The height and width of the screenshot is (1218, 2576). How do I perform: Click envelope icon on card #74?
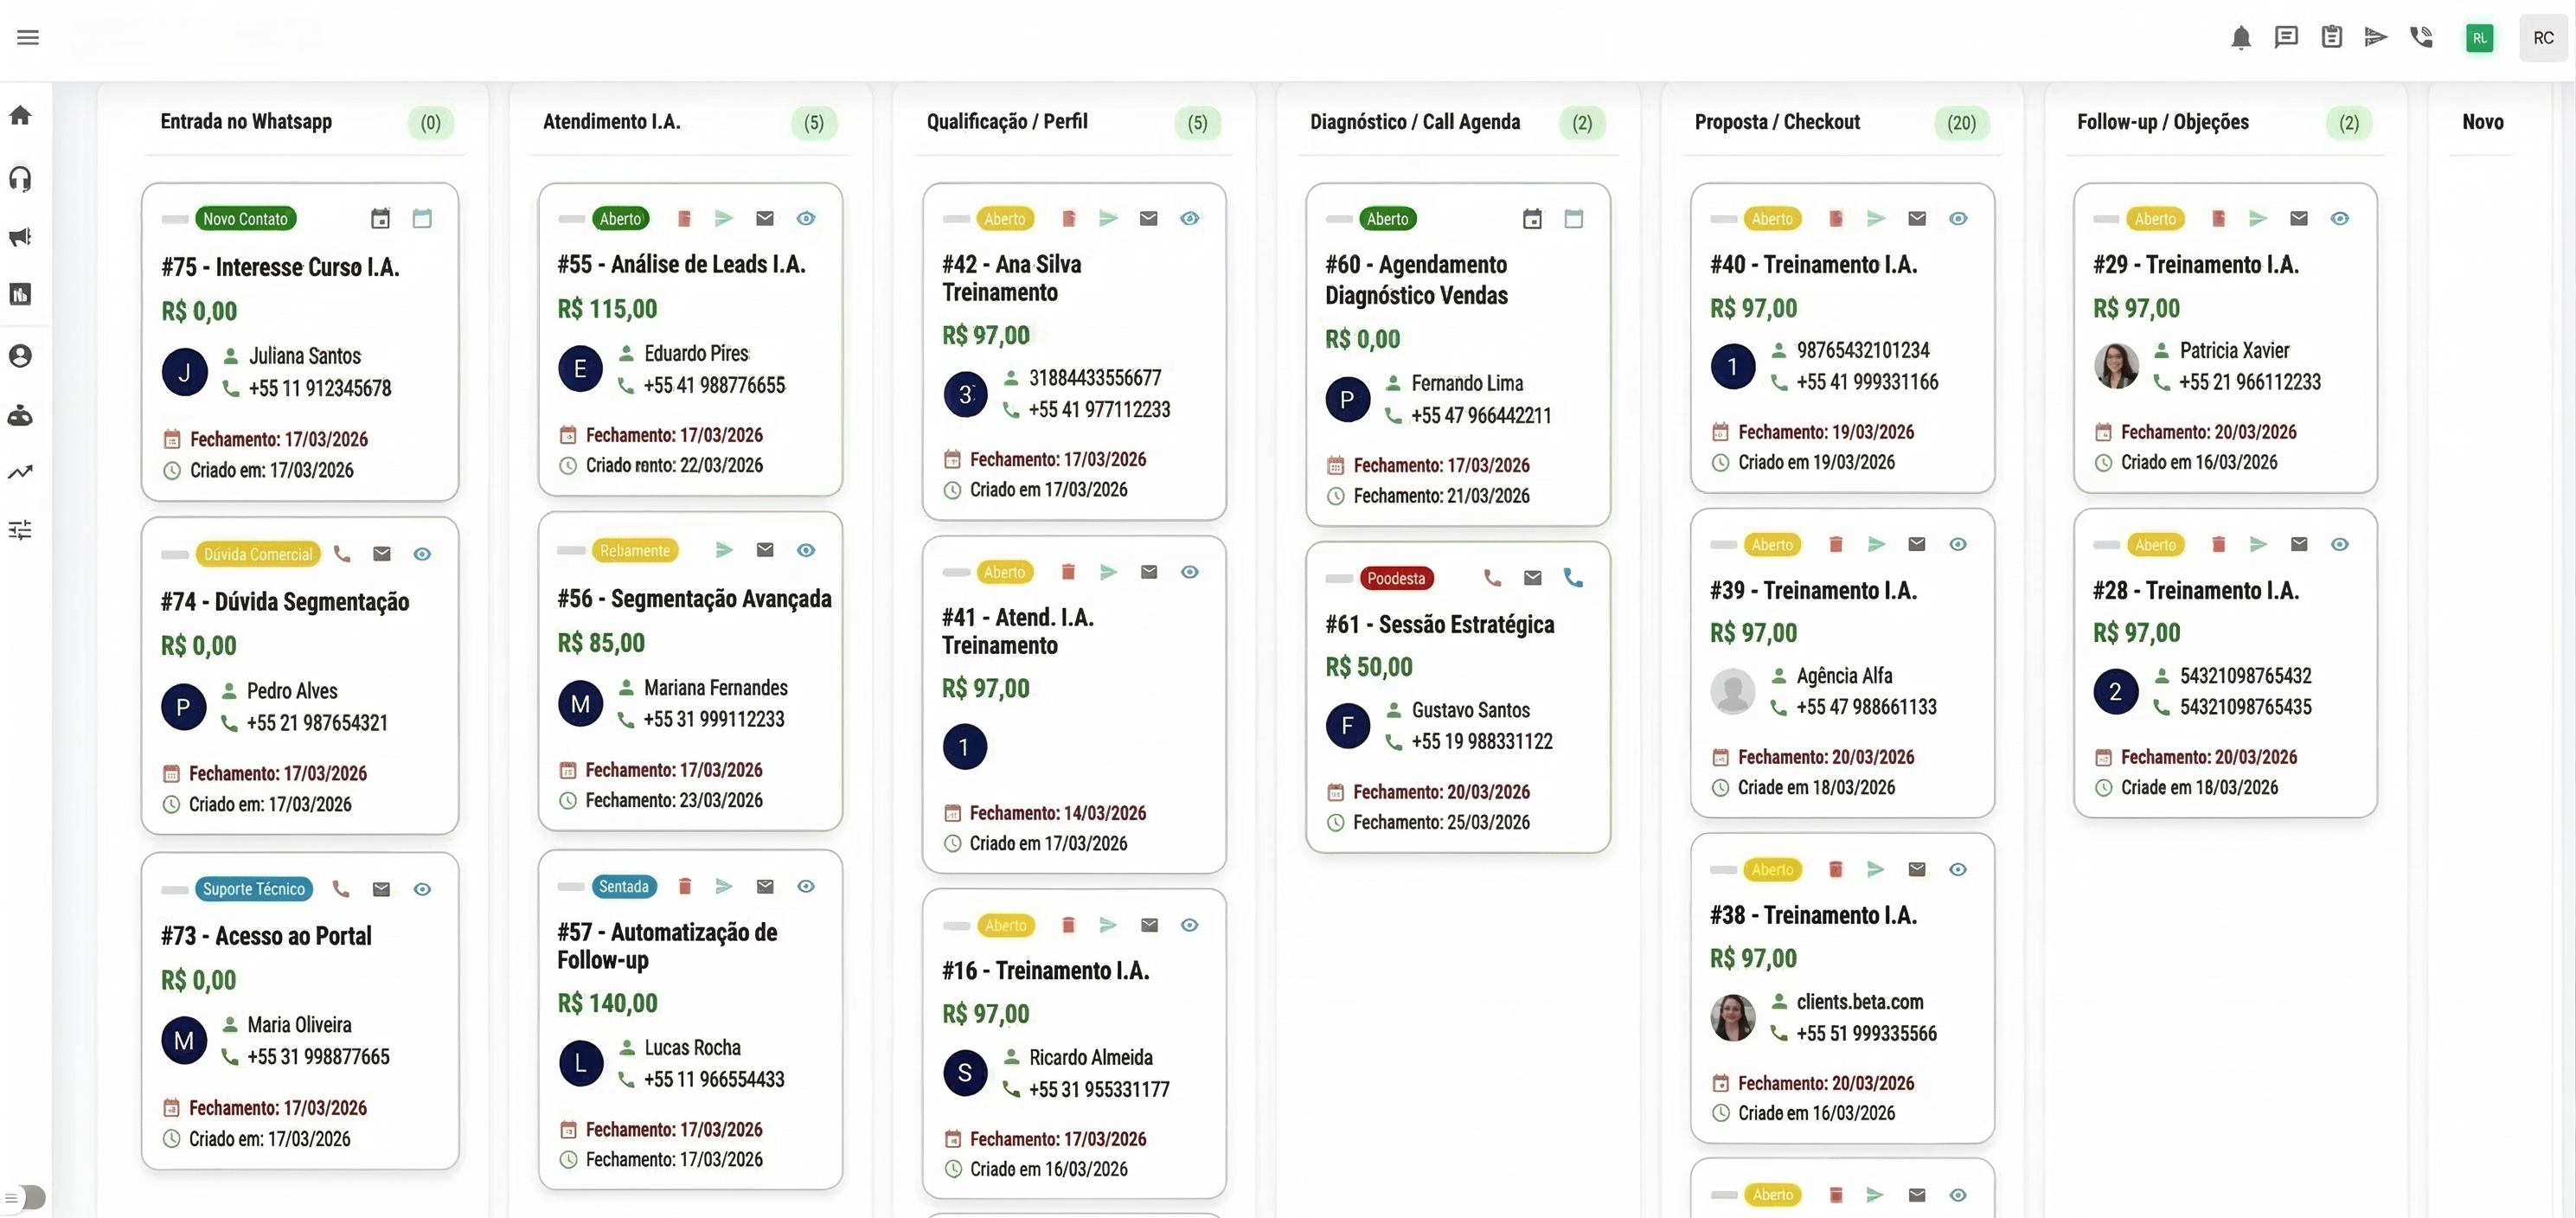(382, 554)
